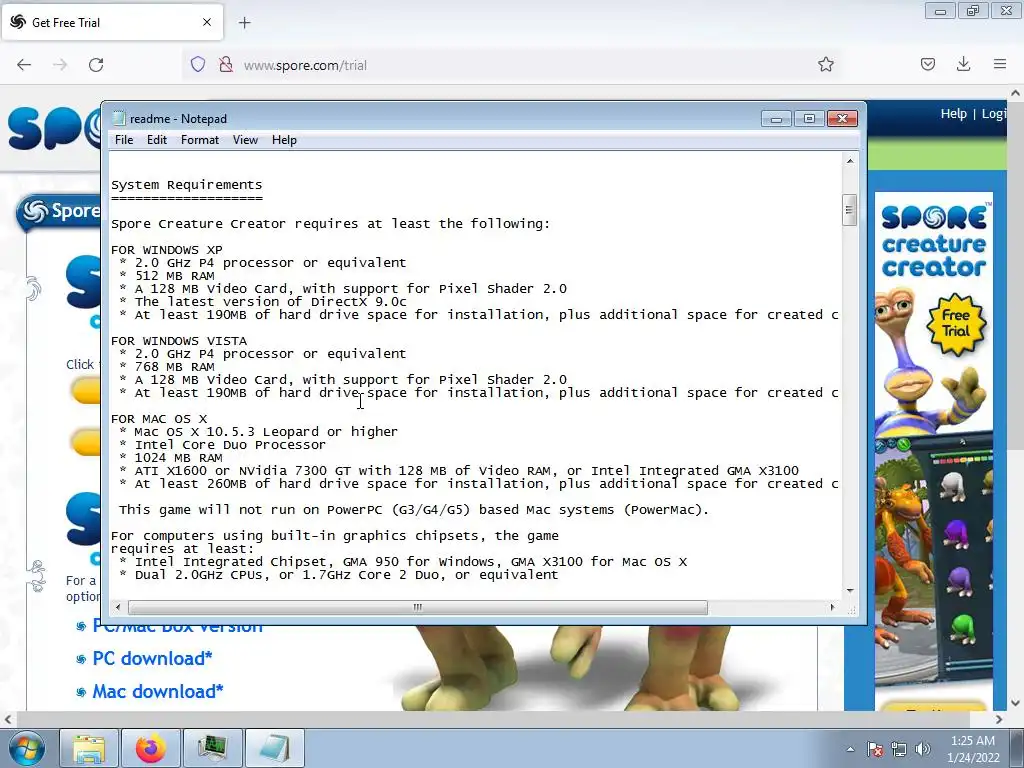Go back in Firefox
1024x768 pixels.
tap(24, 65)
